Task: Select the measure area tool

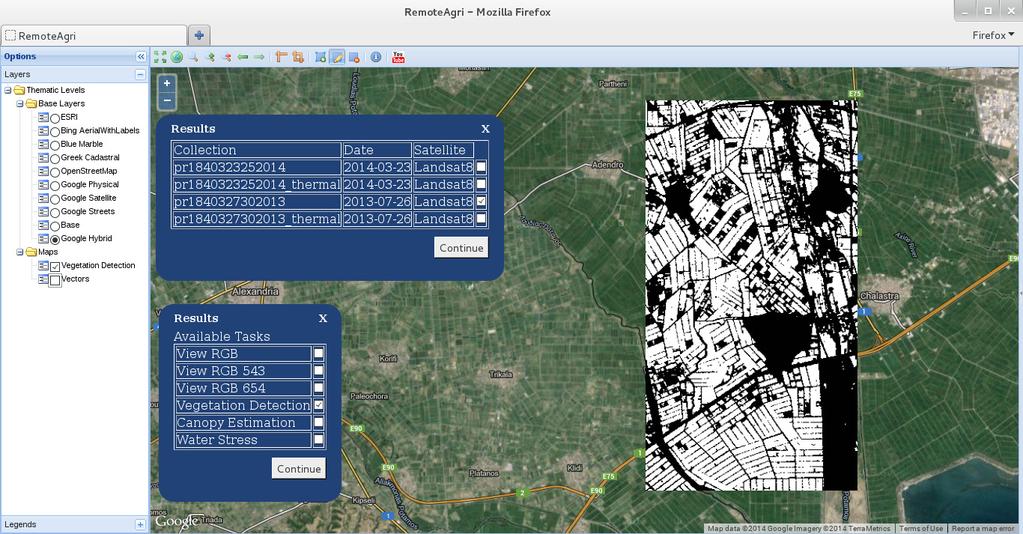Action: [x=298, y=57]
